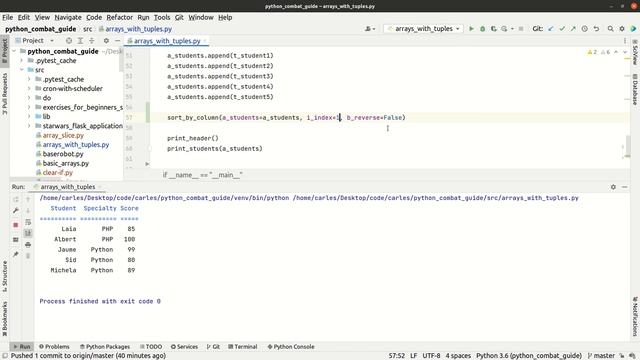Expand the top-level .pytest_cache folder

(x=22, y=60)
